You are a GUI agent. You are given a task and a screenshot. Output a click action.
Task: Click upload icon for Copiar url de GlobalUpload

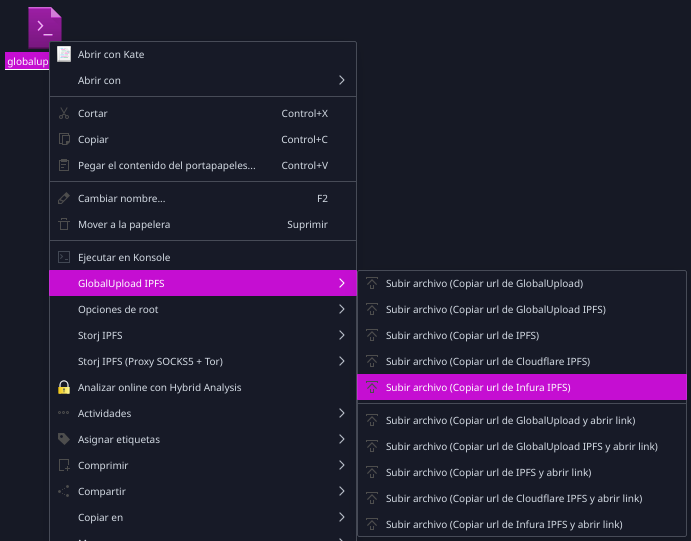(x=372, y=283)
